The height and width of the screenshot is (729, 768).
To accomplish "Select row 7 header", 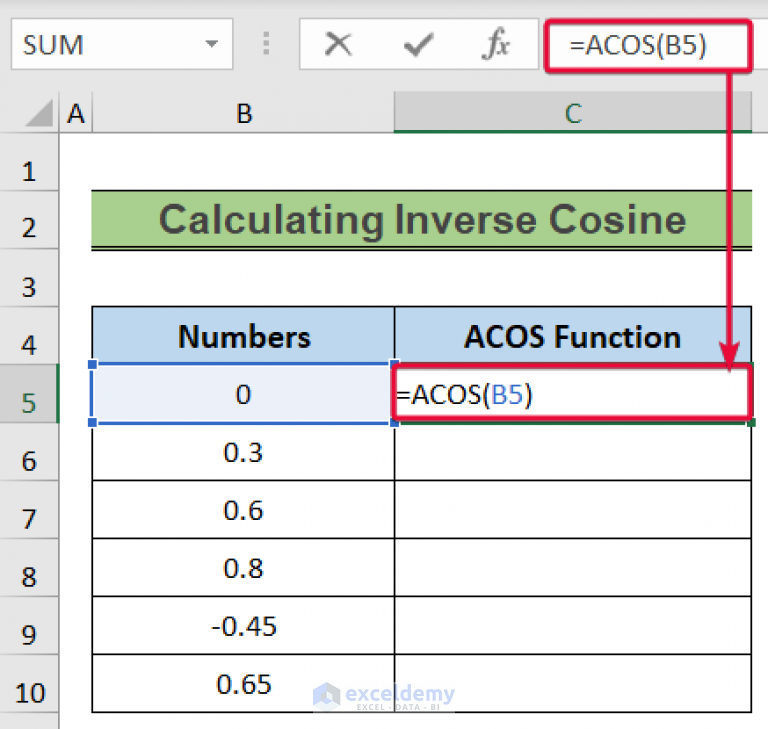I will [29, 510].
